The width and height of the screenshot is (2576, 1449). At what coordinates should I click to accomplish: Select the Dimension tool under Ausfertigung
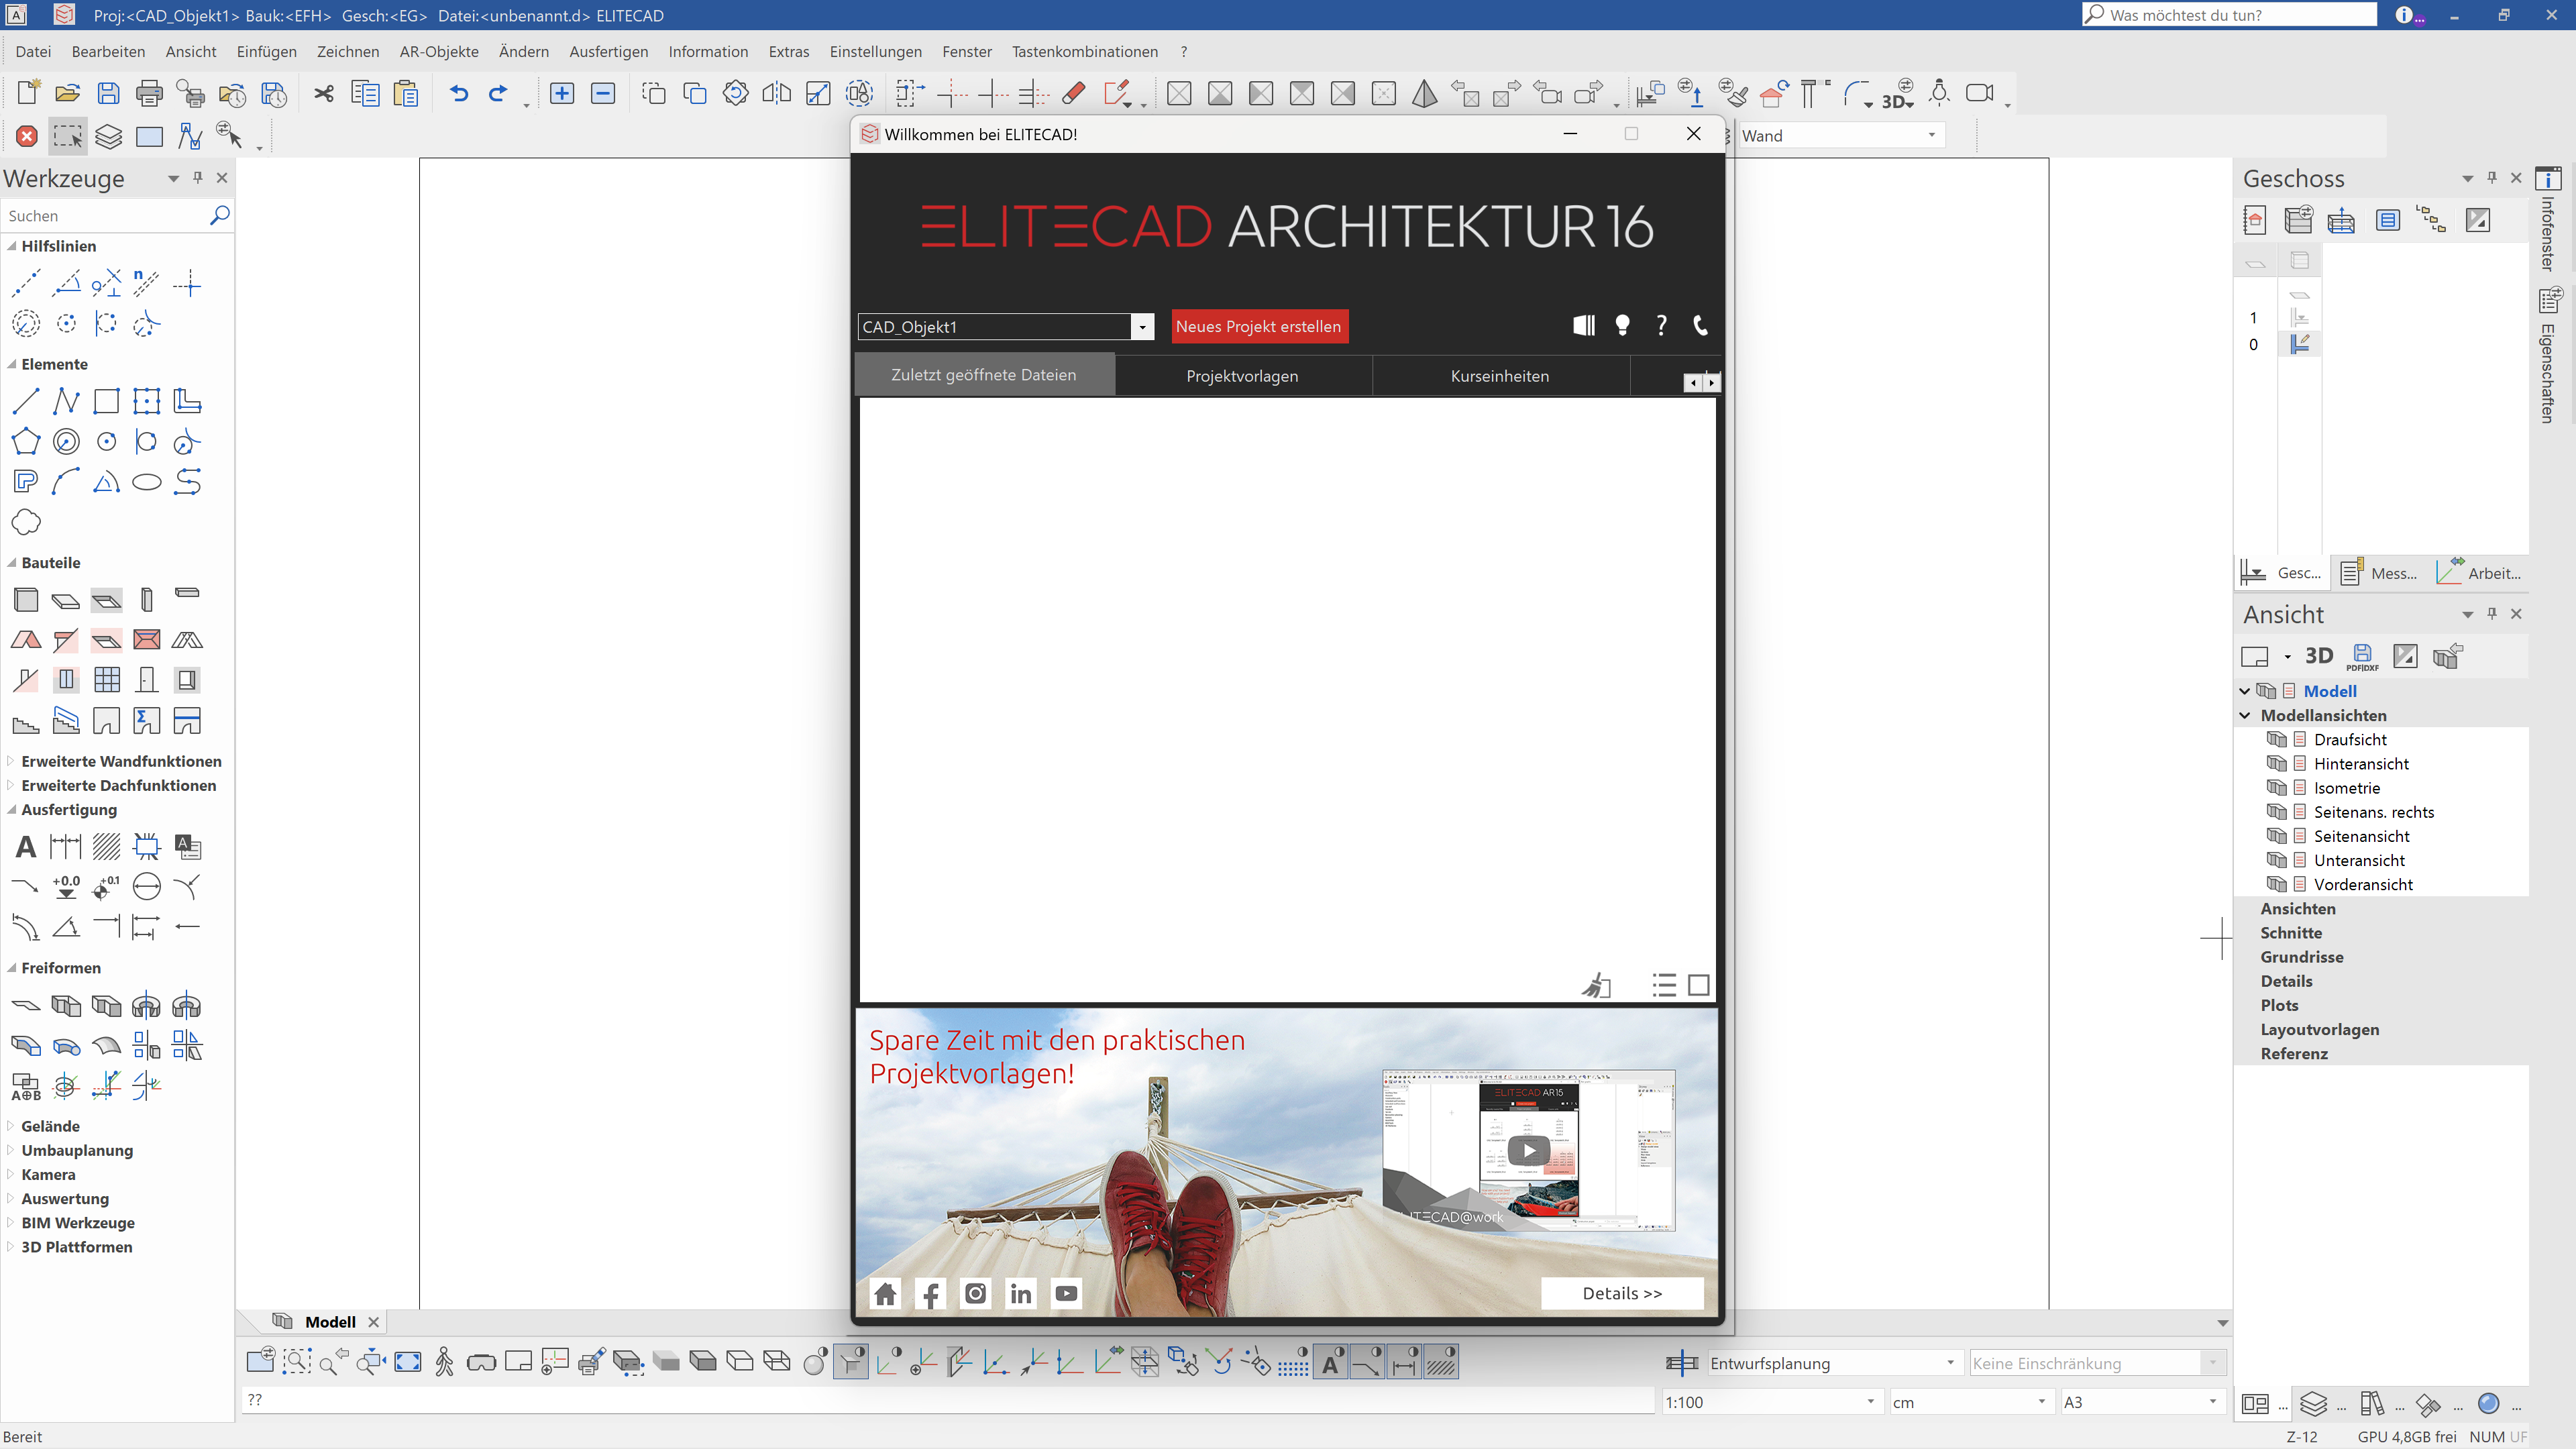pos(66,847)
